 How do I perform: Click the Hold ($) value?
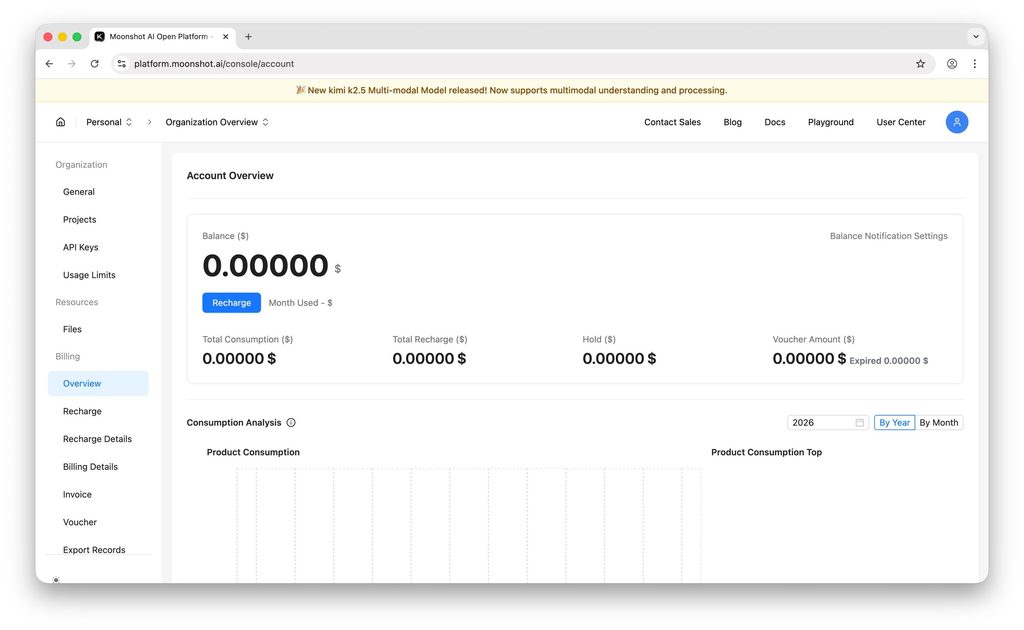[619, 358]
